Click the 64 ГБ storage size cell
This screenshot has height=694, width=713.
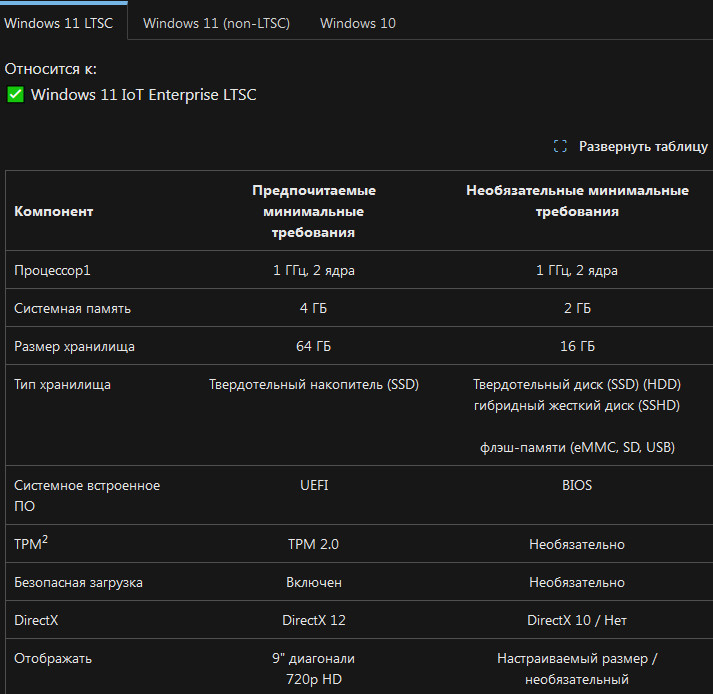tap(314, 346)
